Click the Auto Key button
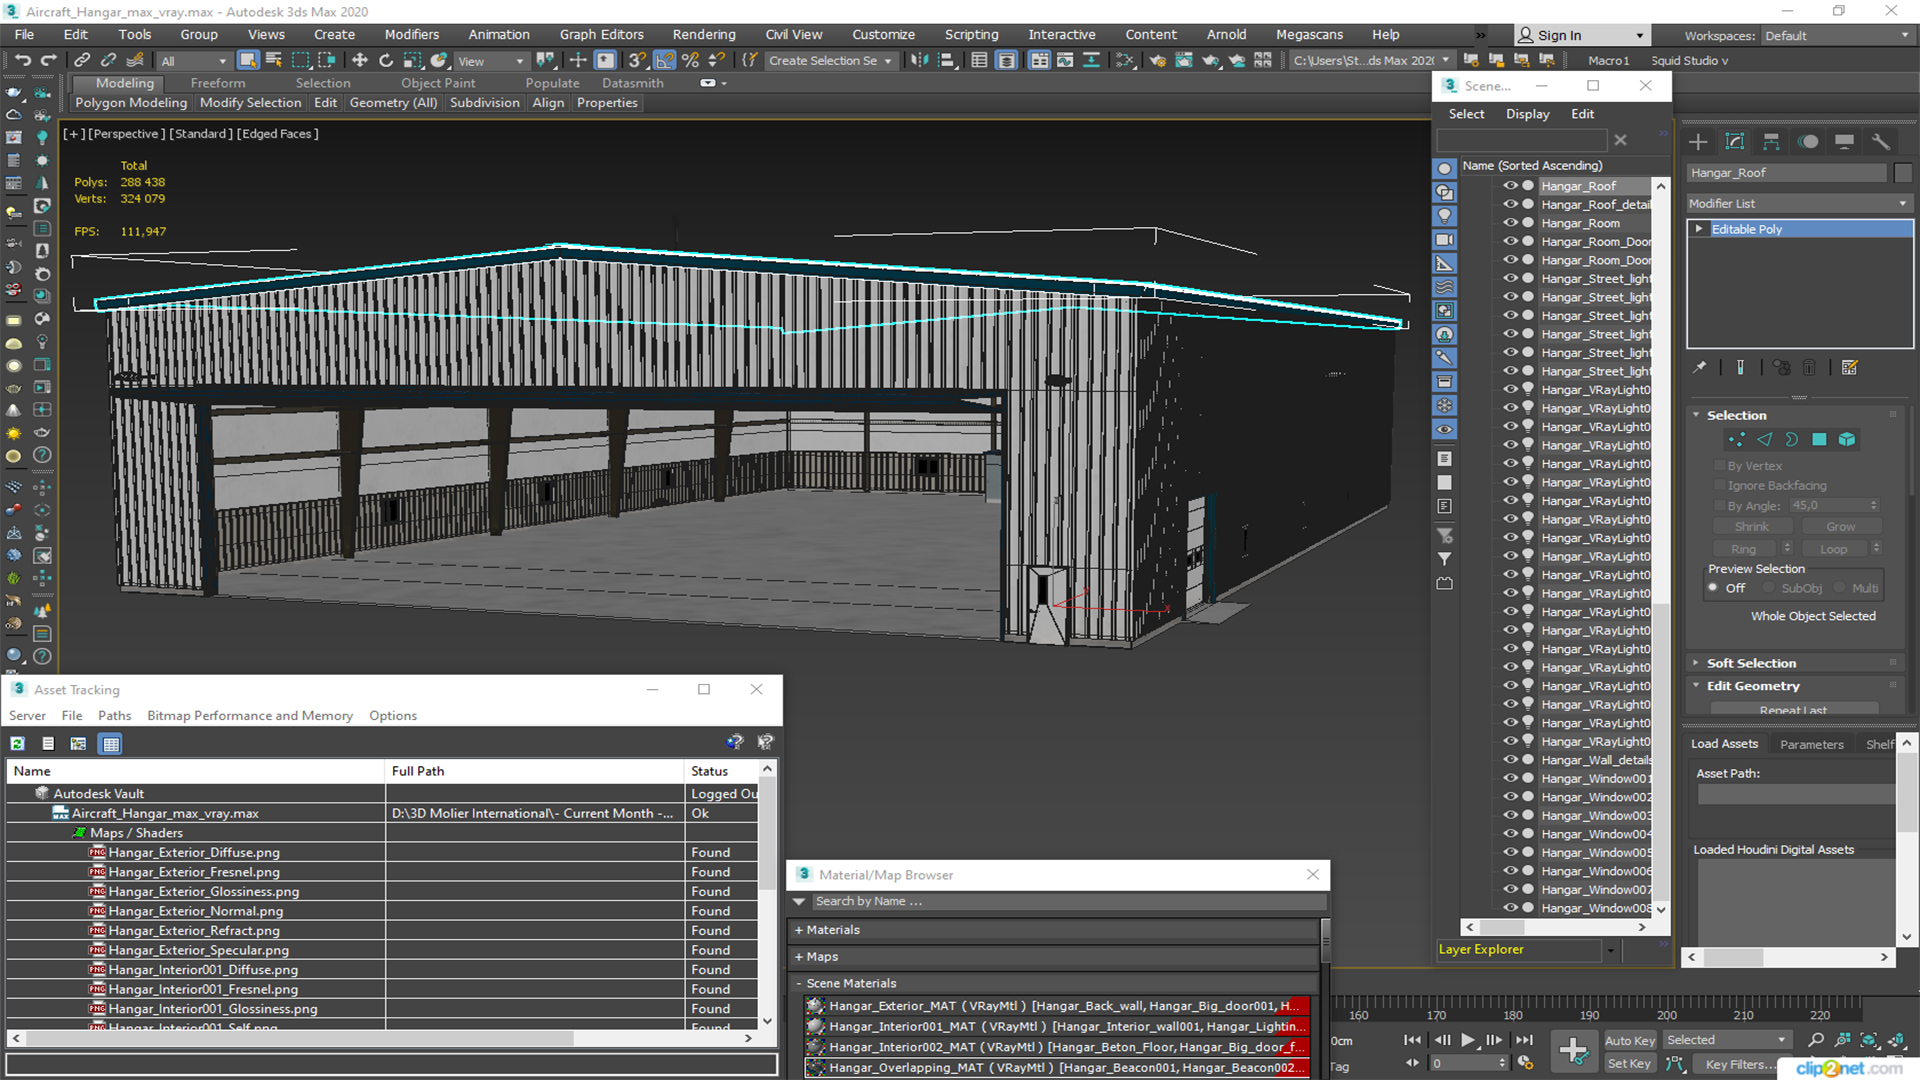The height and width of the screenshot is (1080, 1920). coord(1630,1040)
